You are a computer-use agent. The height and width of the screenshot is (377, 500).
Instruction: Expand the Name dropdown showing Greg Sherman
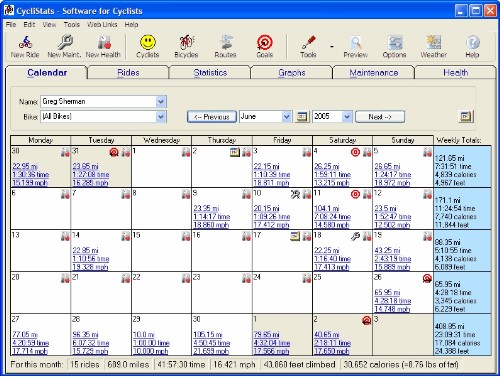[161, 101]
